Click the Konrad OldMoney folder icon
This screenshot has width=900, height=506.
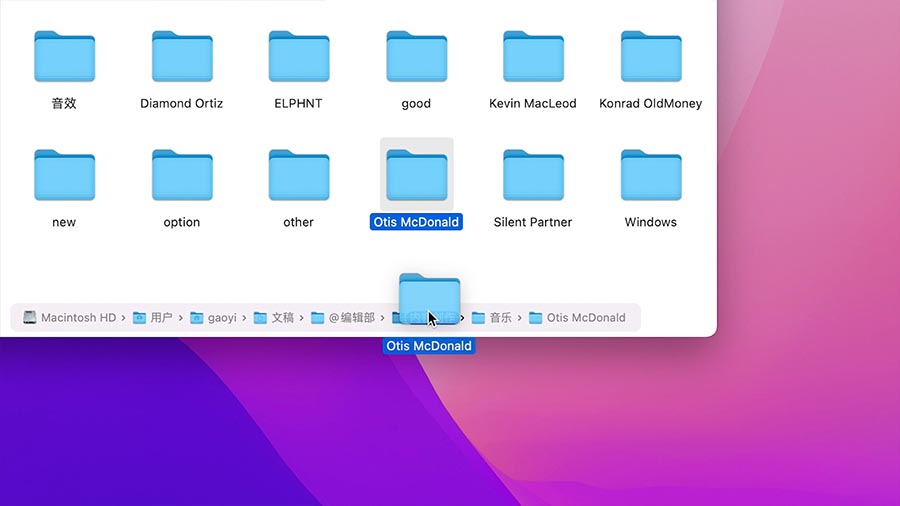point(650,57)
